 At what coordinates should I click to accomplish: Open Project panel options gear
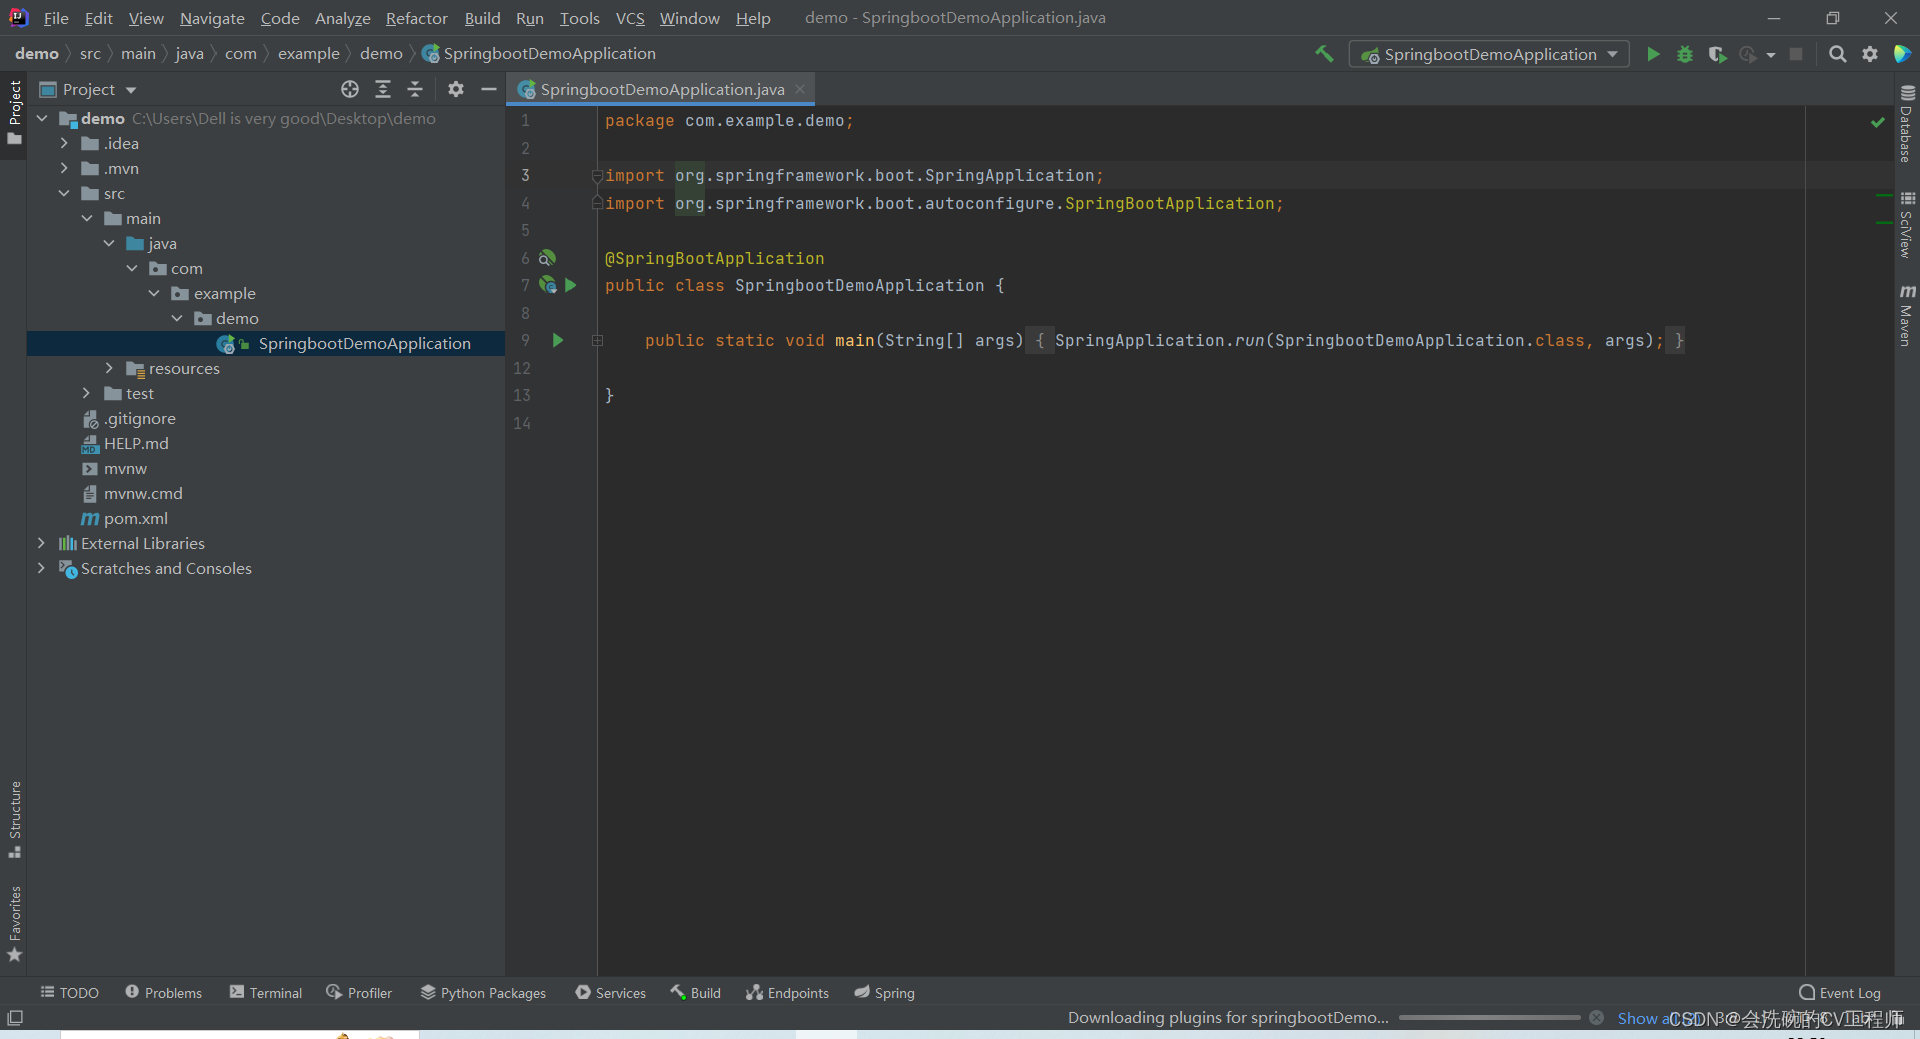pyautogui.click(x=456, y=89)
